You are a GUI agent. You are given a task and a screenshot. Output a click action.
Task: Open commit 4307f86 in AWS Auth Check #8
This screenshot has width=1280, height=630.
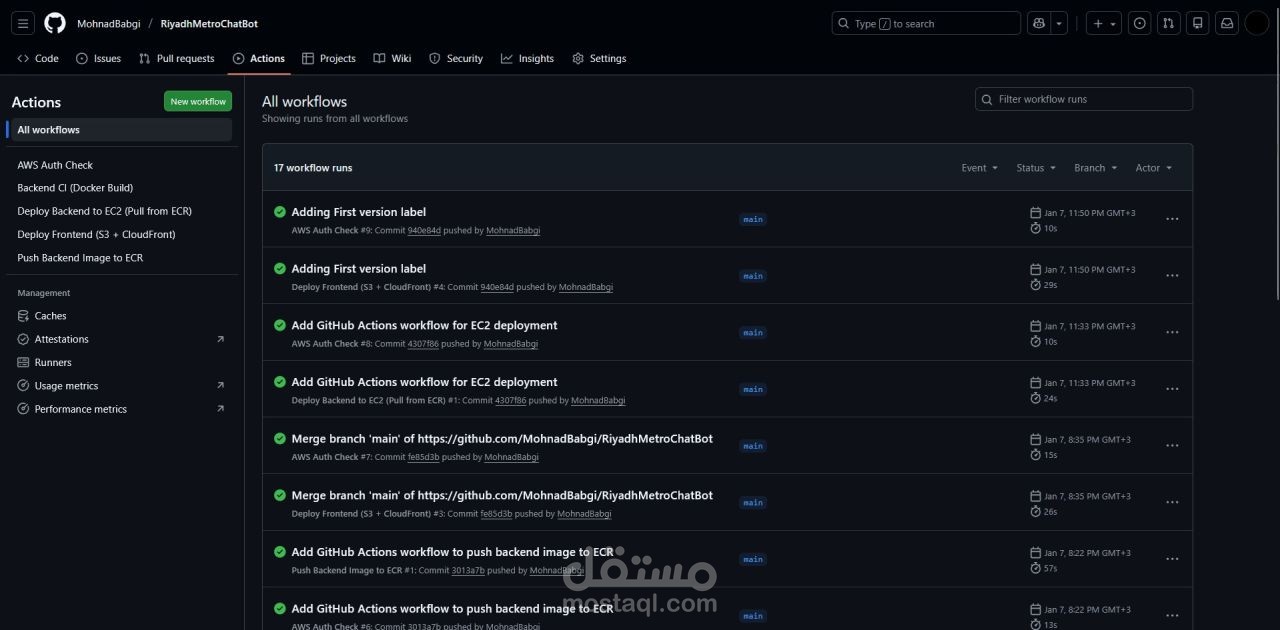pos(423,344)
